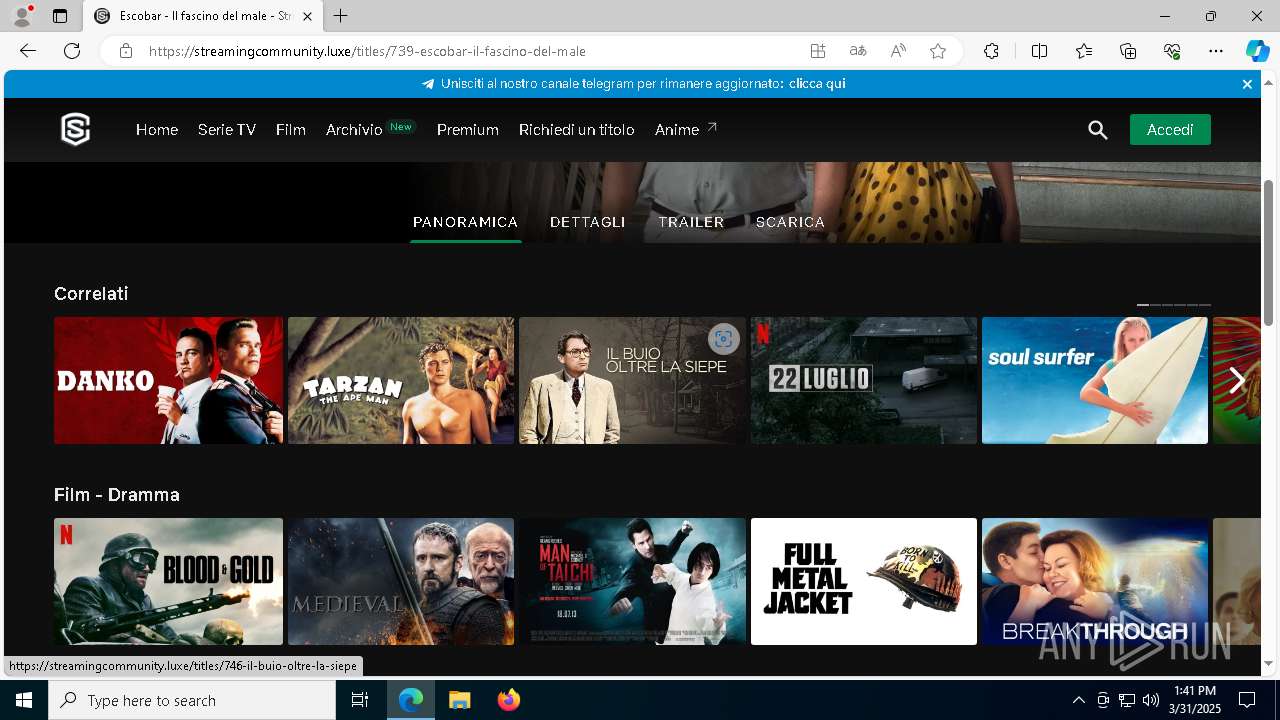Image resolution: width=1280 pixels, height=720 pixels.
Task: Open the app available grid icon in address bar
Action: click(818, 51)
